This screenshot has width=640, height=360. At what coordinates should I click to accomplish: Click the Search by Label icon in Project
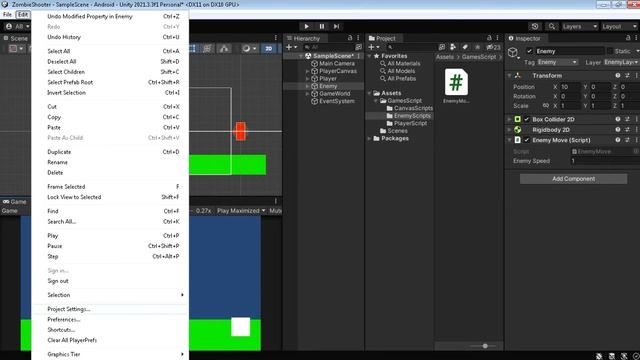click(465, 47)
